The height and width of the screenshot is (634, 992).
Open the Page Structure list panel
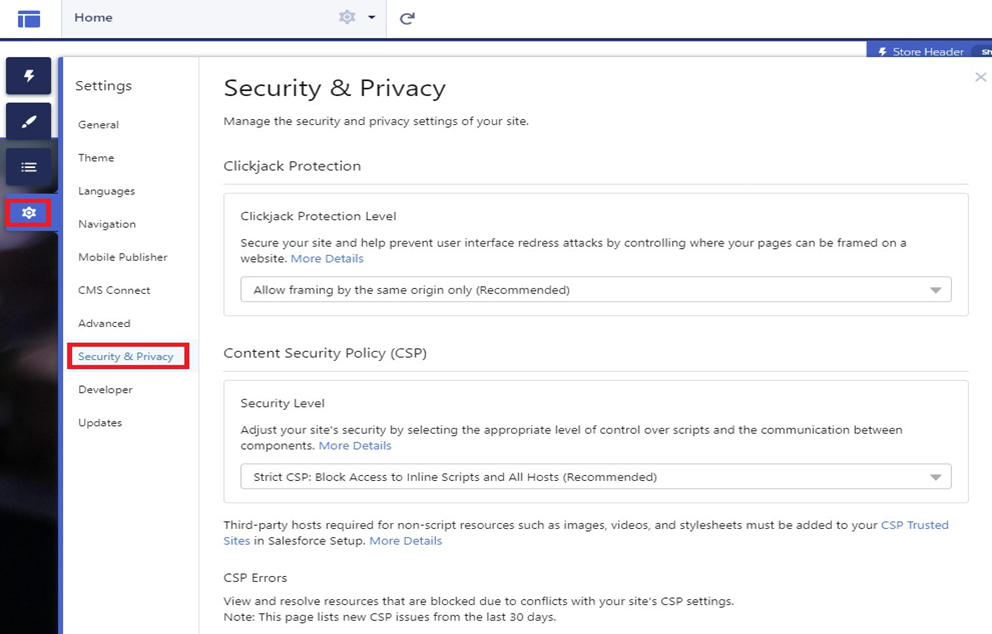(28, 167)
